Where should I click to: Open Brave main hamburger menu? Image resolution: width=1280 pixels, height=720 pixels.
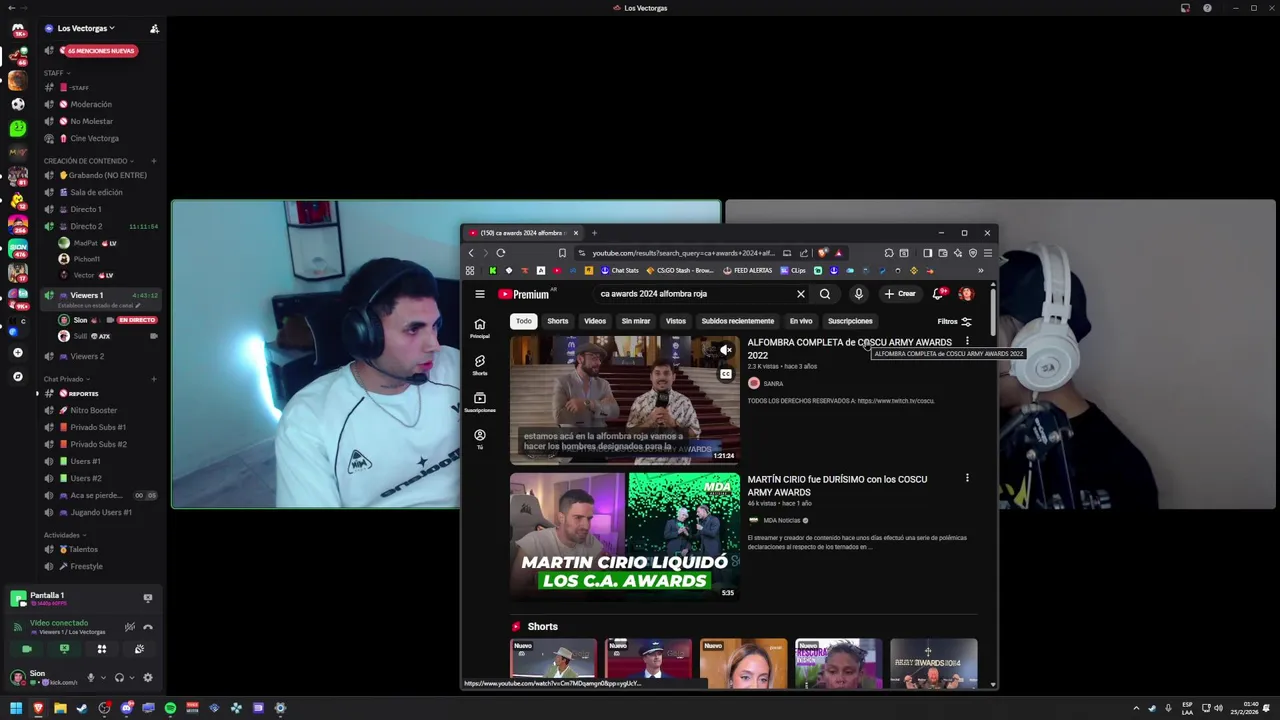pyautogui.click(x=988, y=253)
